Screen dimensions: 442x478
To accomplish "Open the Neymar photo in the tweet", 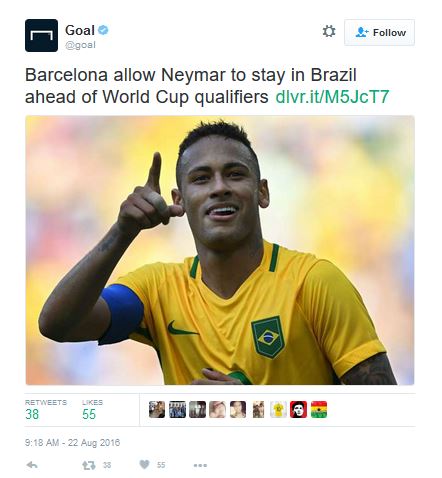I will click(220, 250).
